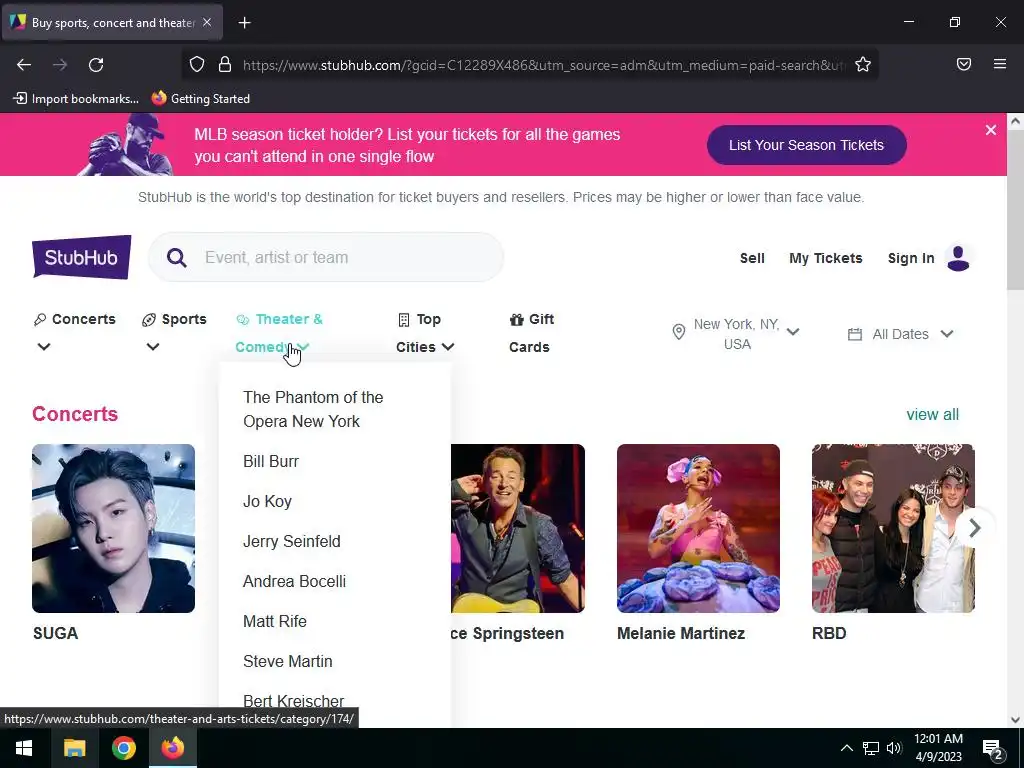Click the Melanie Martinez name label

pyautogui.click(x=681, y=633)
